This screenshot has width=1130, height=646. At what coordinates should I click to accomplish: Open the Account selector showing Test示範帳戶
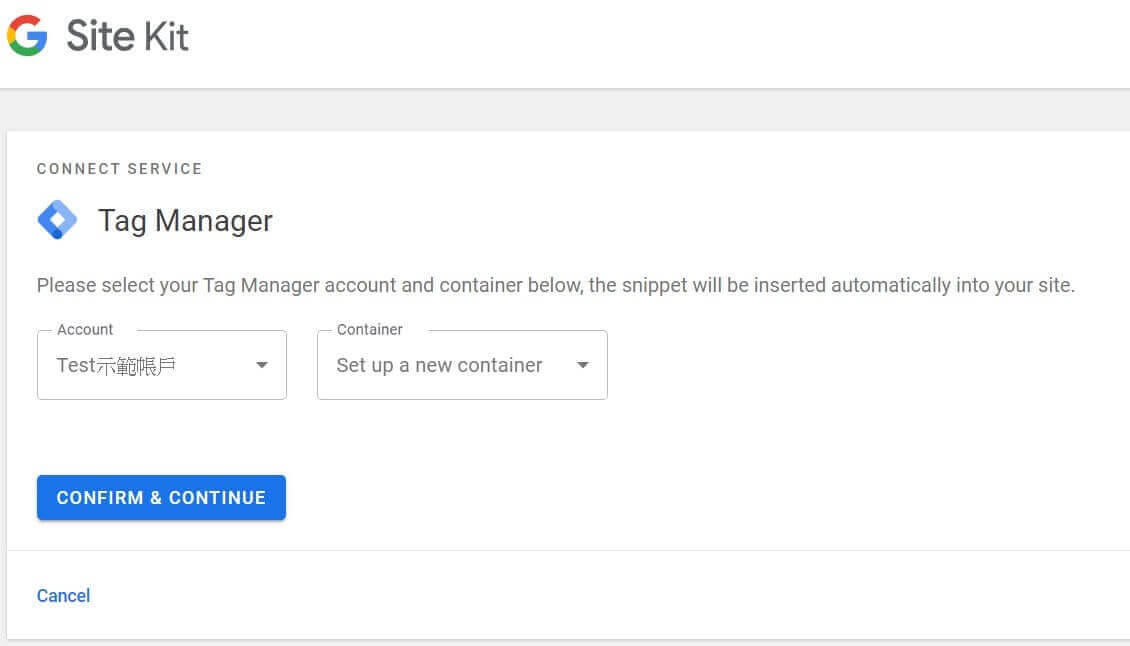[x=161, y=365]
